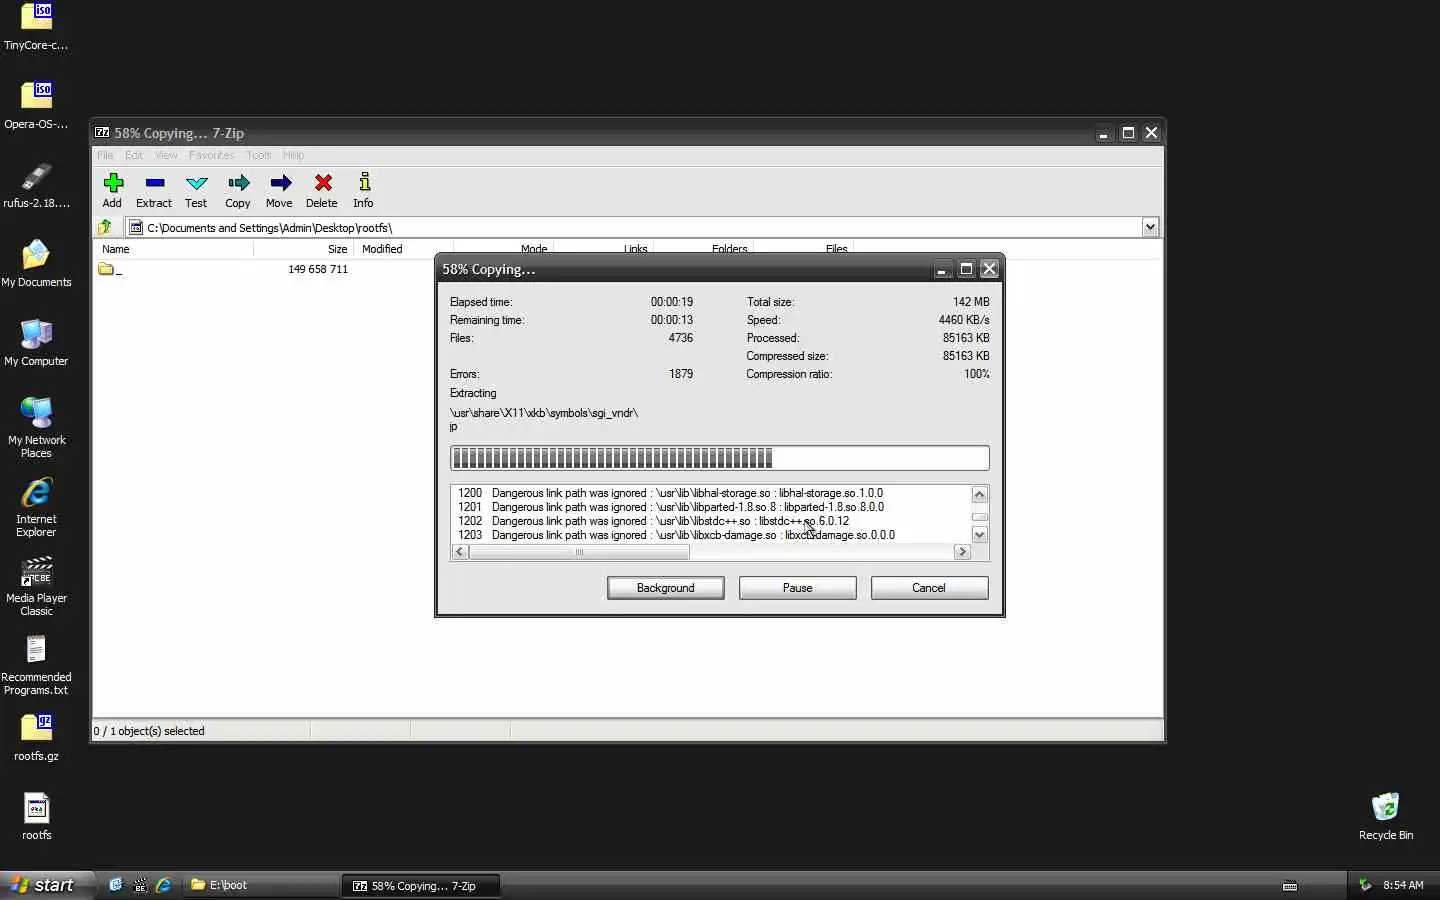Viewport: 1440px width, 900px height.
Task: Maximize the 58% Copying dialog
Action: [966, 269]
